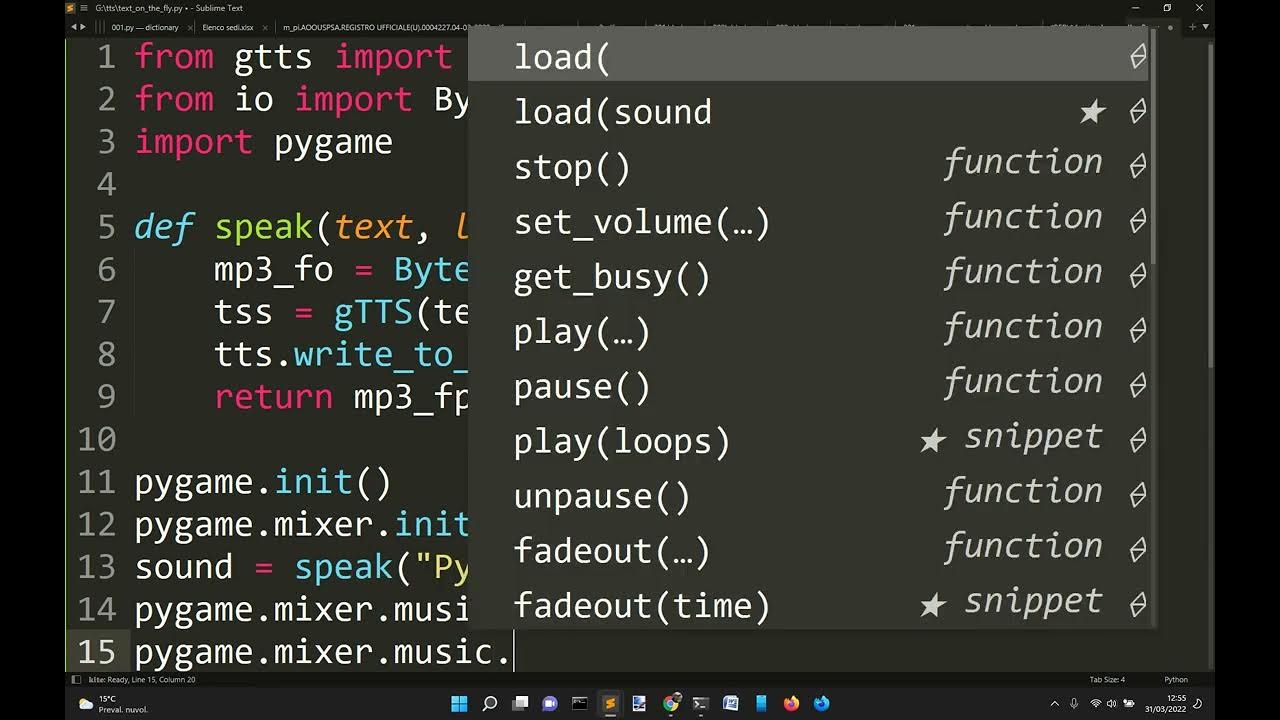This screenshot has width=1280, height=720.
Task: Pick set_volume(…) from autocomplete
Action: click(x=808, y=222)
